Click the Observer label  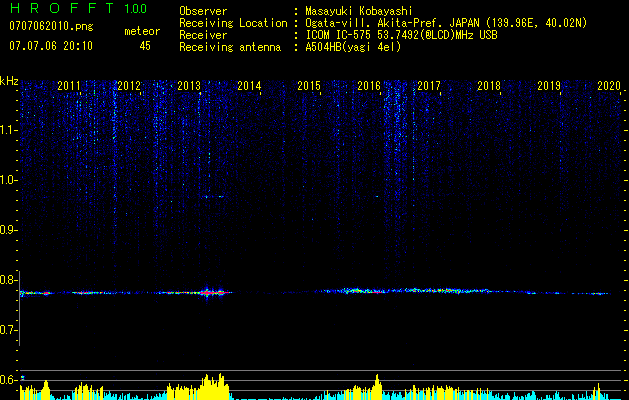tap(203, 11)
